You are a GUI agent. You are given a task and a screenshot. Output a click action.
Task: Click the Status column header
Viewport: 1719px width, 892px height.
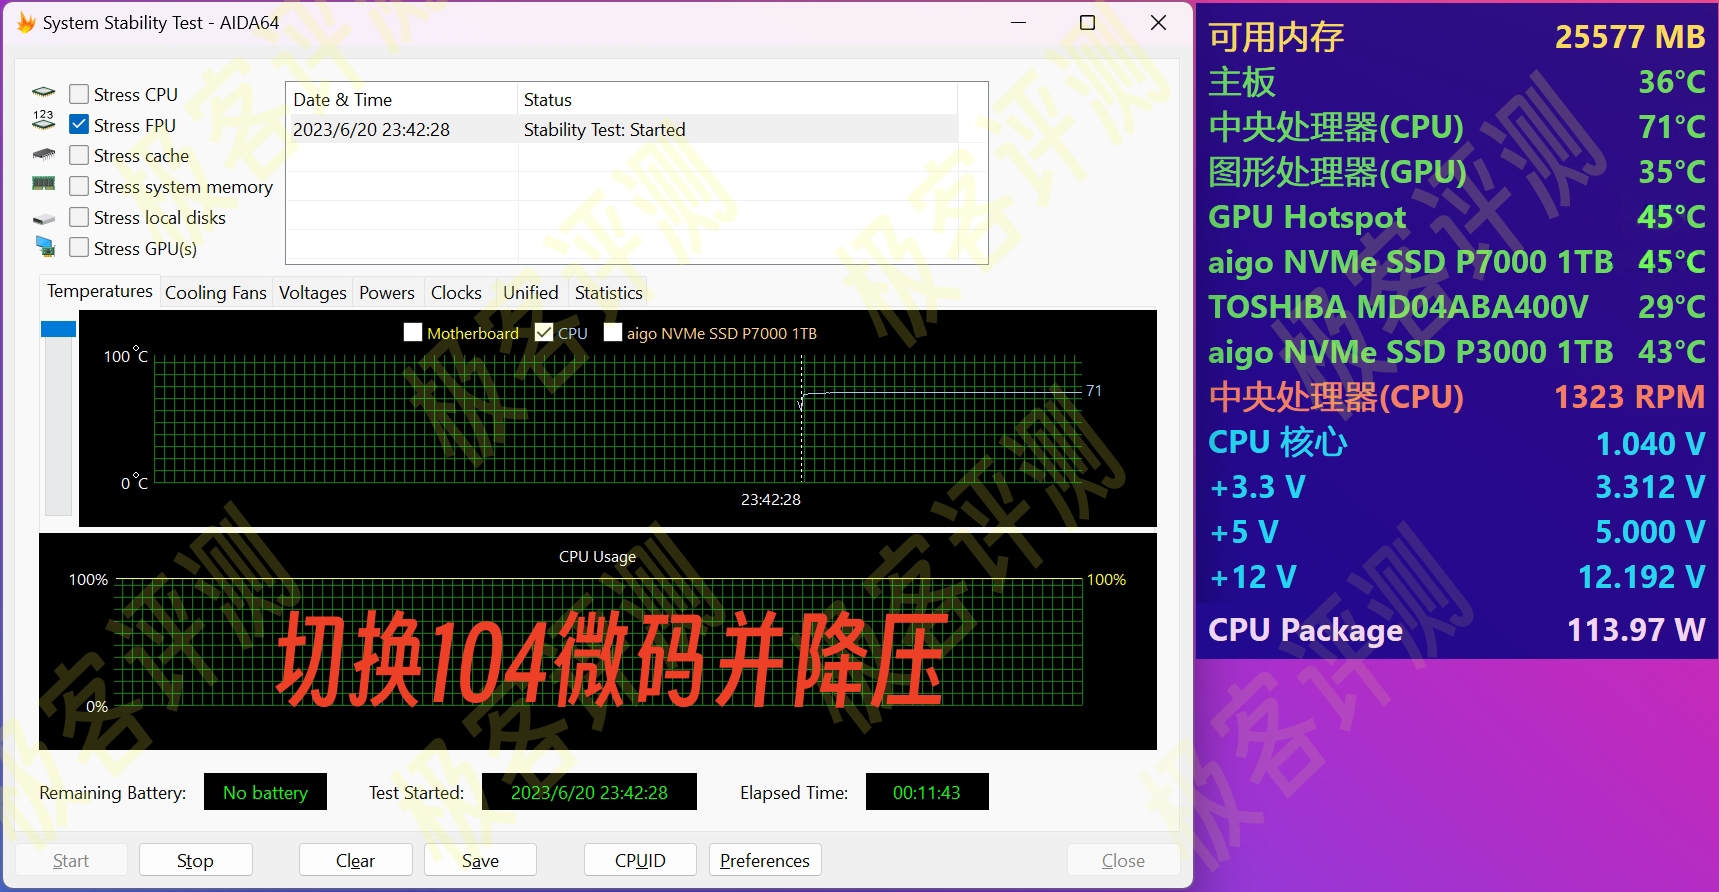[738, 99]
